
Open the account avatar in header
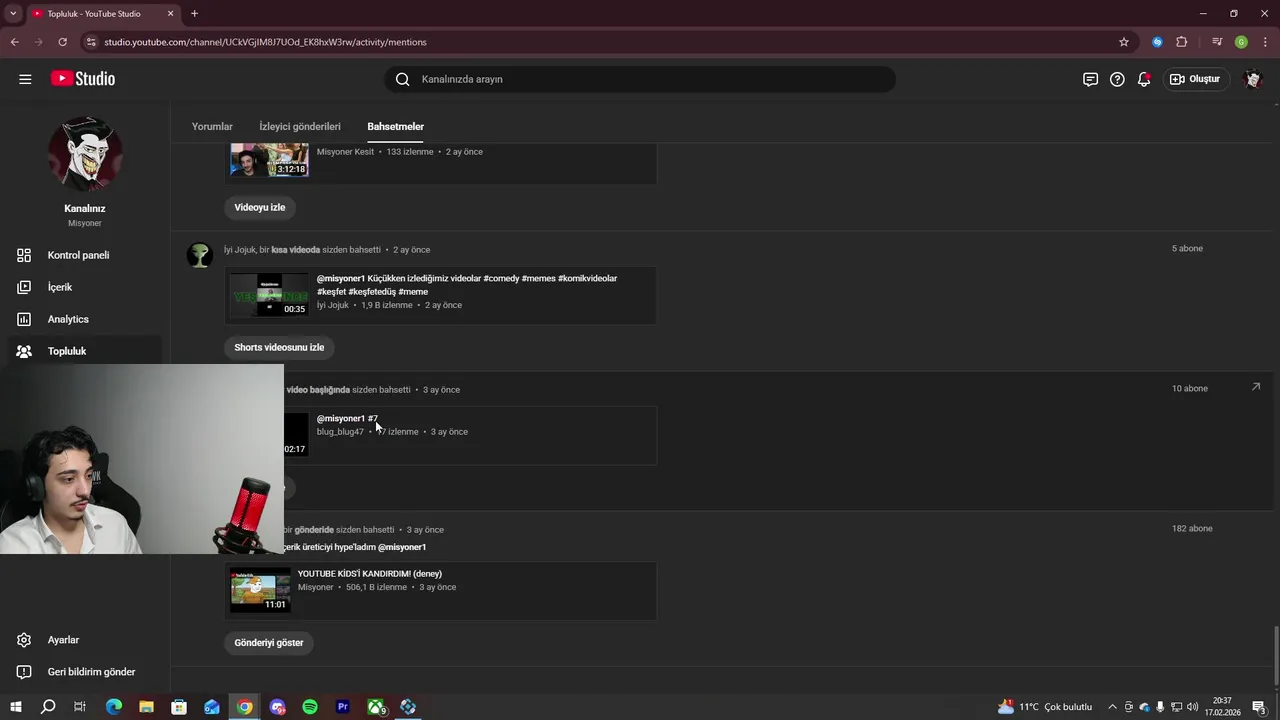(1253, 79)
